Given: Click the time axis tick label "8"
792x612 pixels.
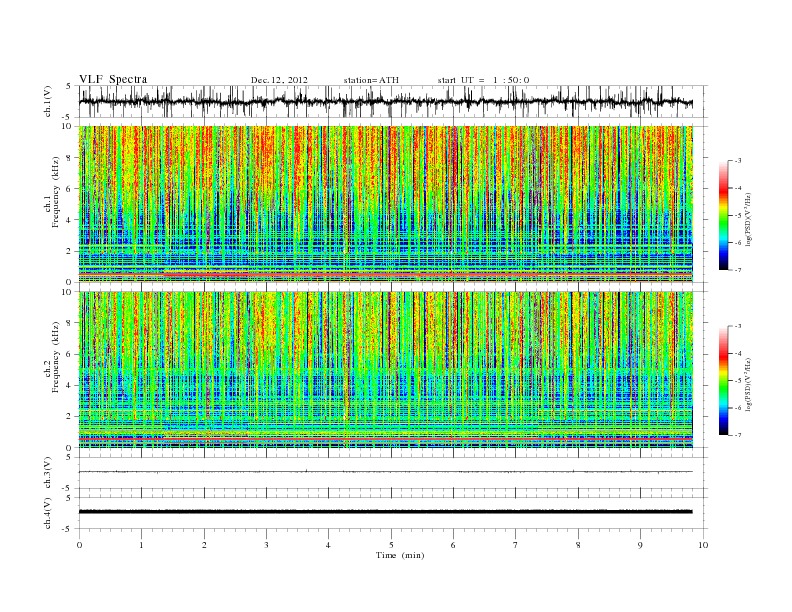Looking at the screenshot, I should tap(578, 545).
